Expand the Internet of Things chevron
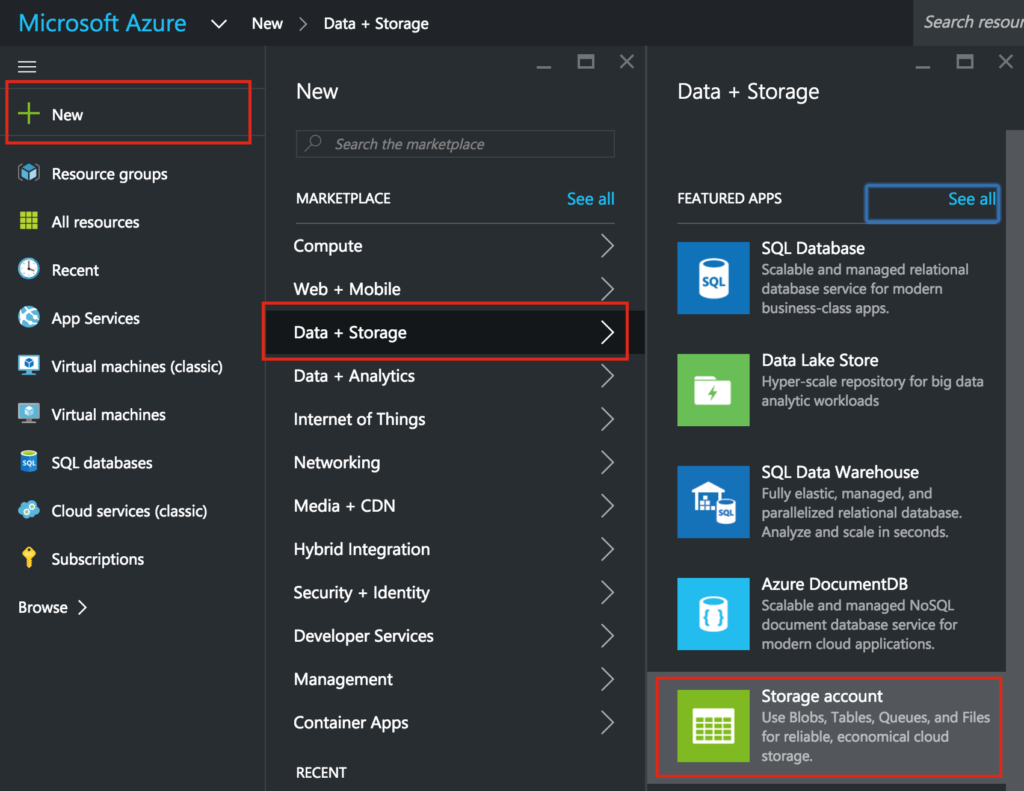The width and height of the screenshot is (1024, 791). coord(607,419)
